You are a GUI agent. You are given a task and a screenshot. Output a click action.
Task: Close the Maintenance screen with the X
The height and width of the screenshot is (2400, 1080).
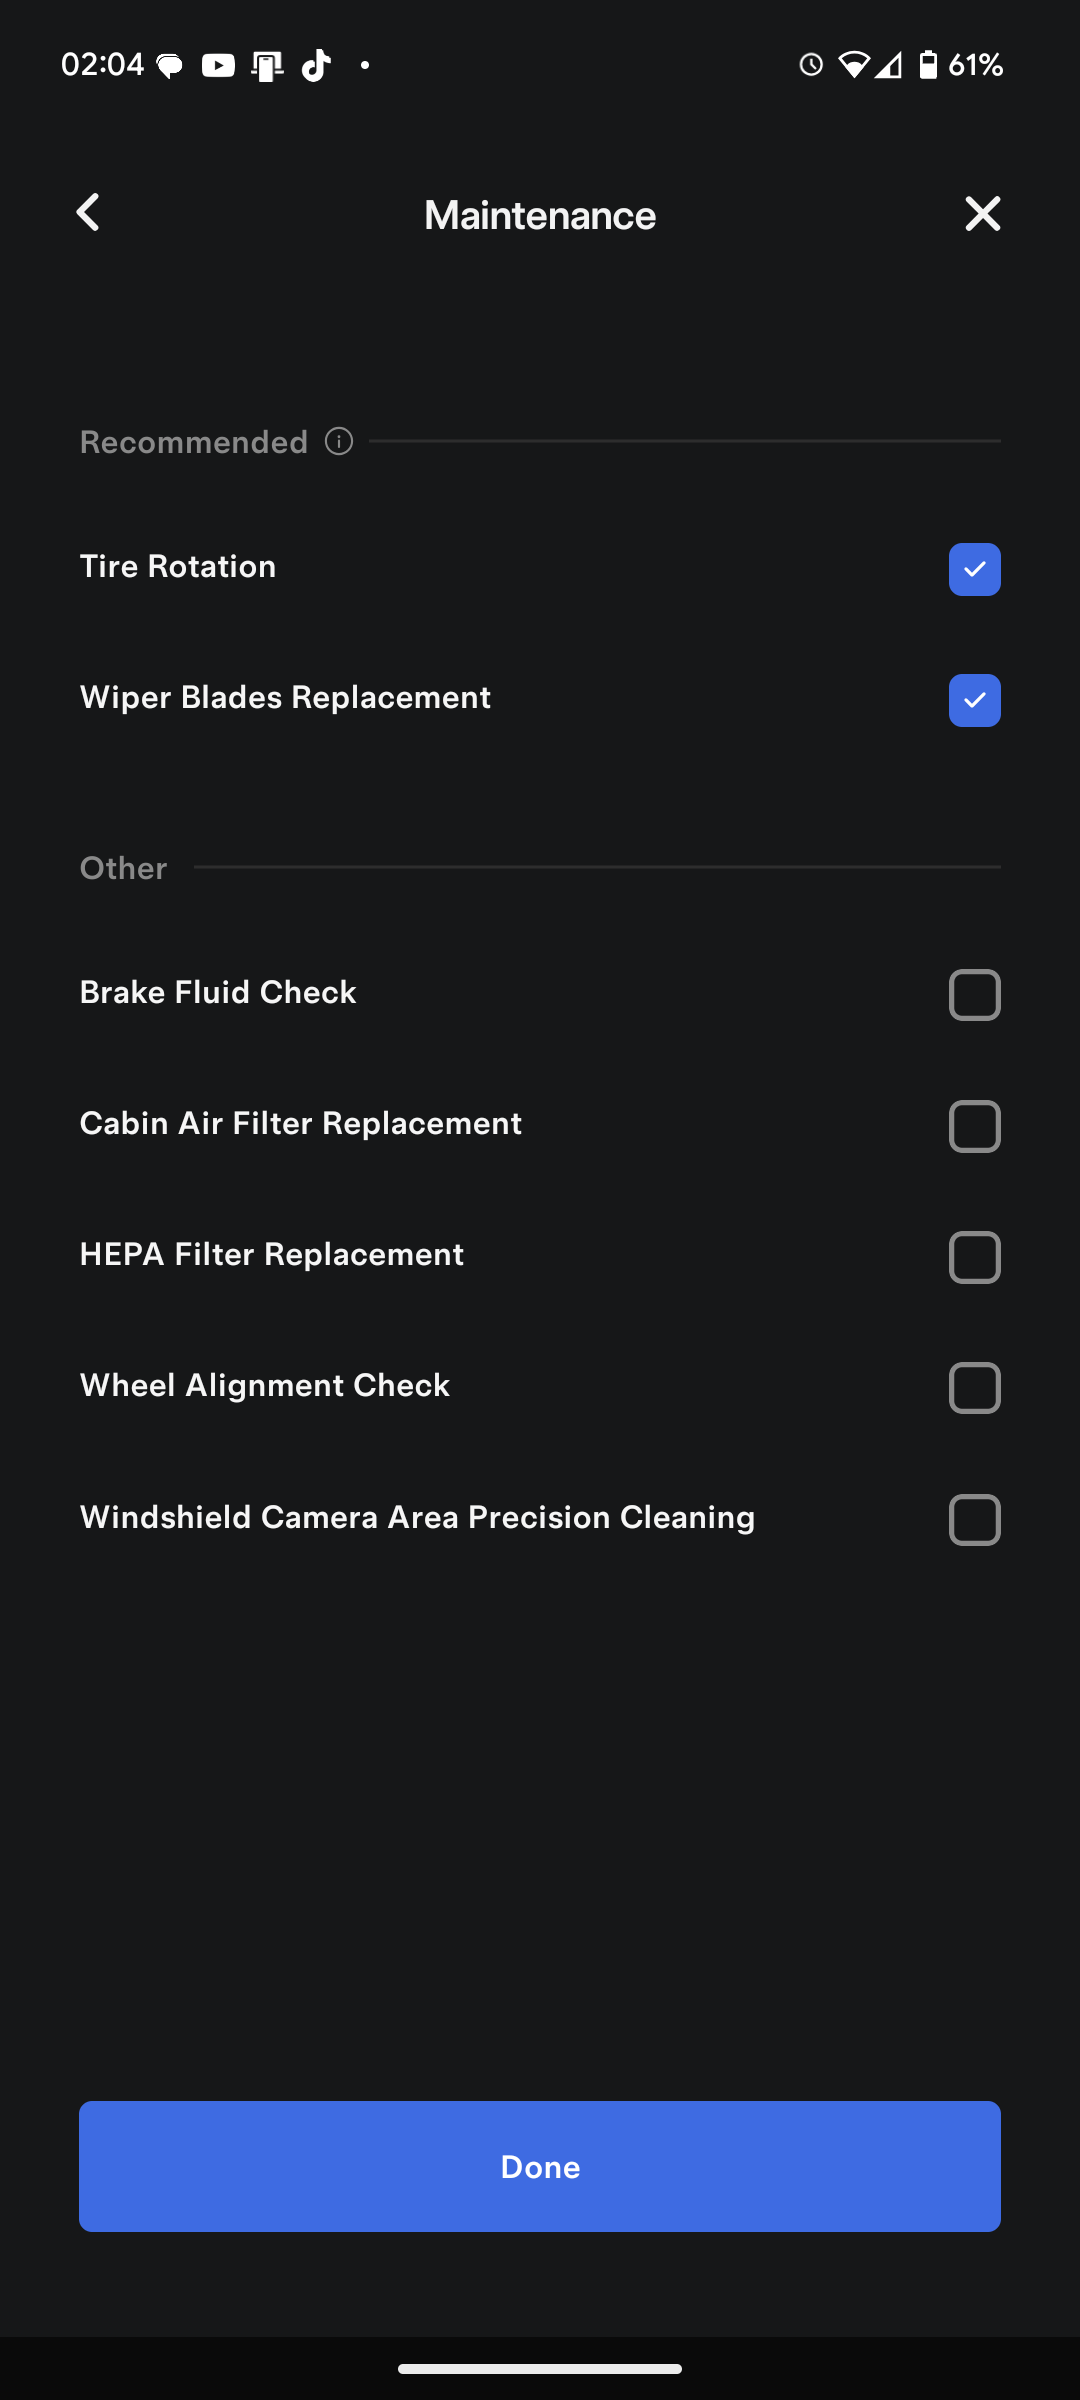click(x=982, y=213)
